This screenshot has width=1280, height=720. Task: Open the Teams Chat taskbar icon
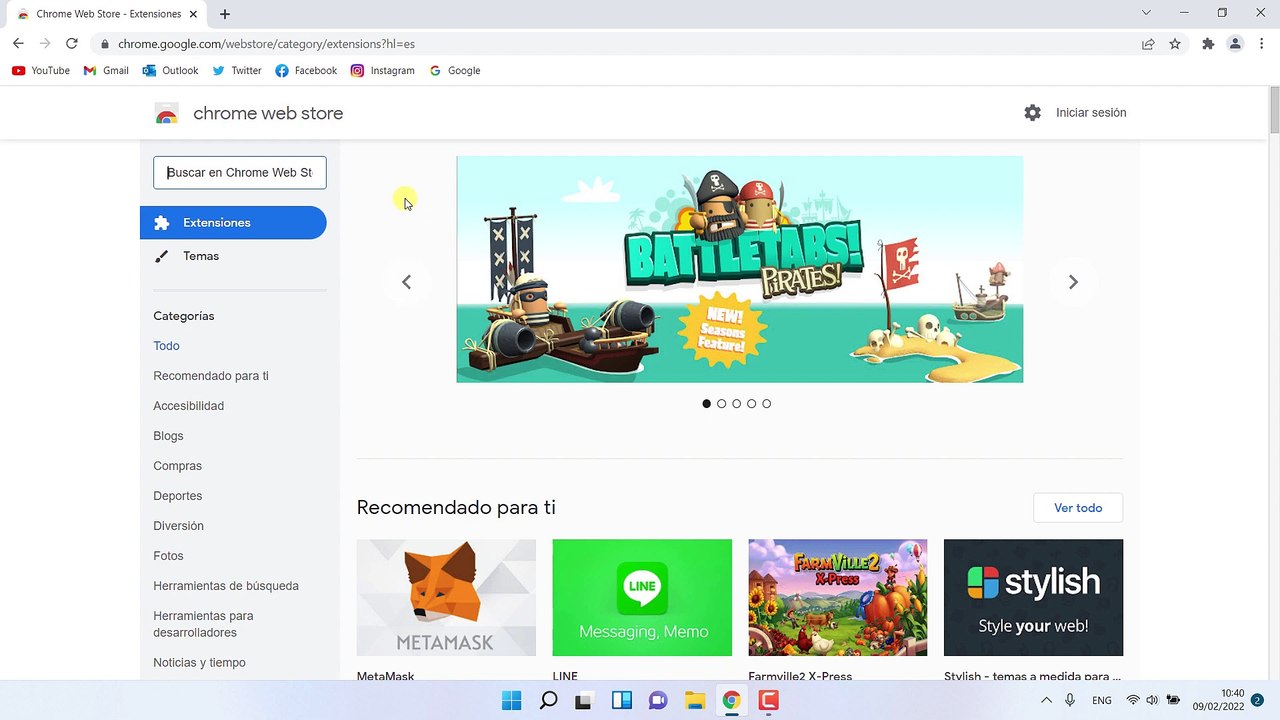pos(658,701)
